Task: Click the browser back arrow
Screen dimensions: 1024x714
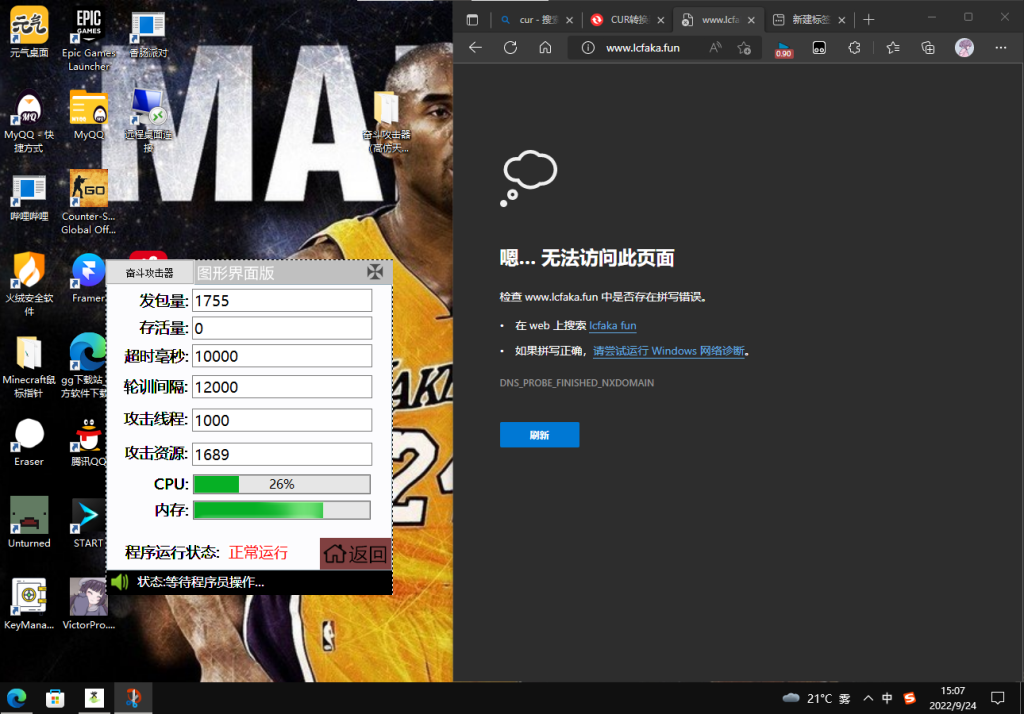Action: [475, 47]
